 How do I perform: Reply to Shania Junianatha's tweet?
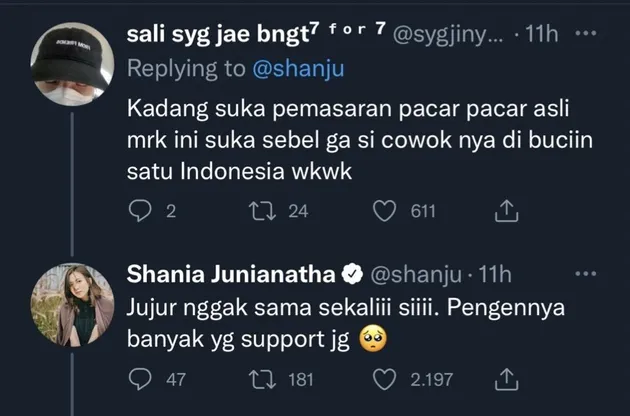pos(140,379)
